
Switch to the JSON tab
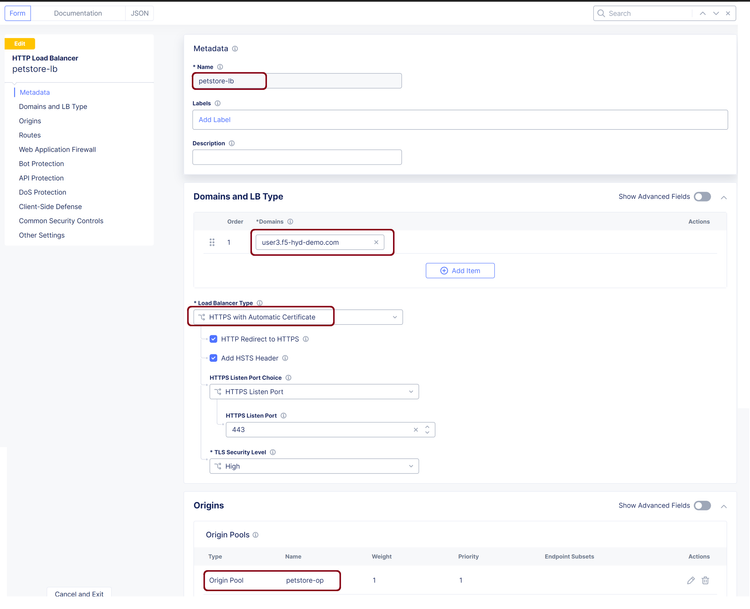[x=140, y=13]
